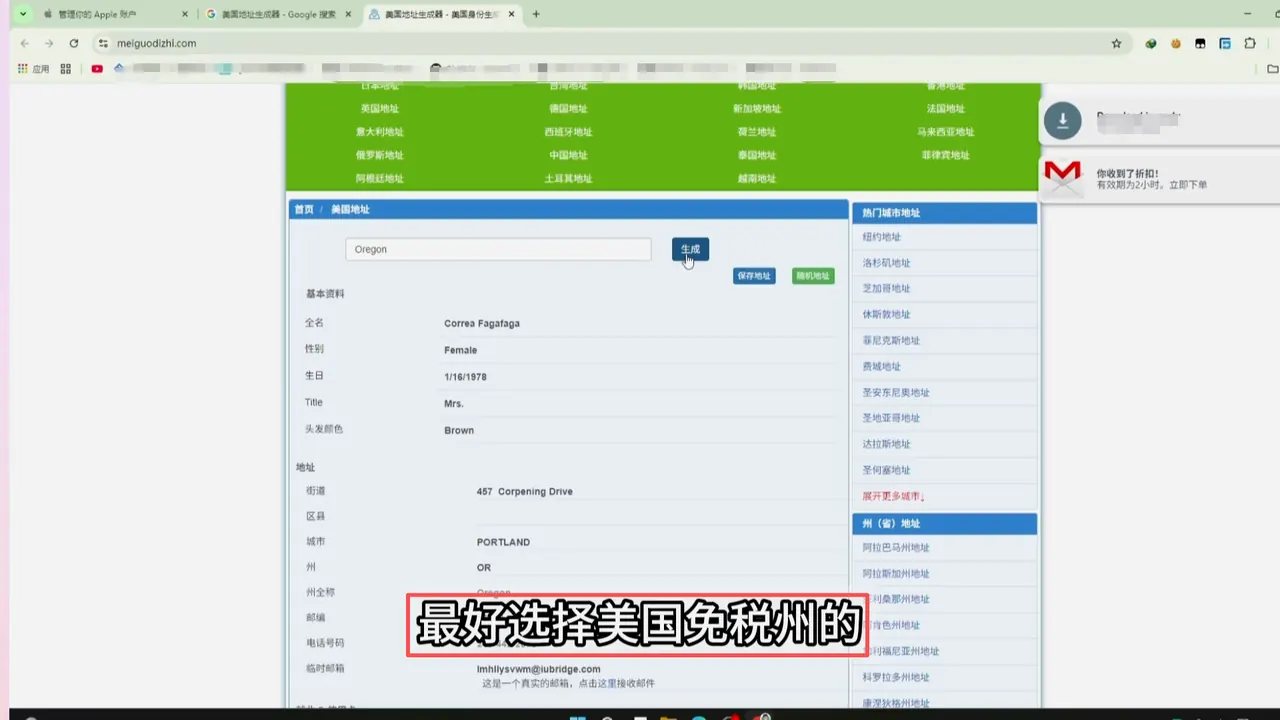Click the browser forward arrow
This screenshot has height=720, width=1280.
[x=48, y=43]
